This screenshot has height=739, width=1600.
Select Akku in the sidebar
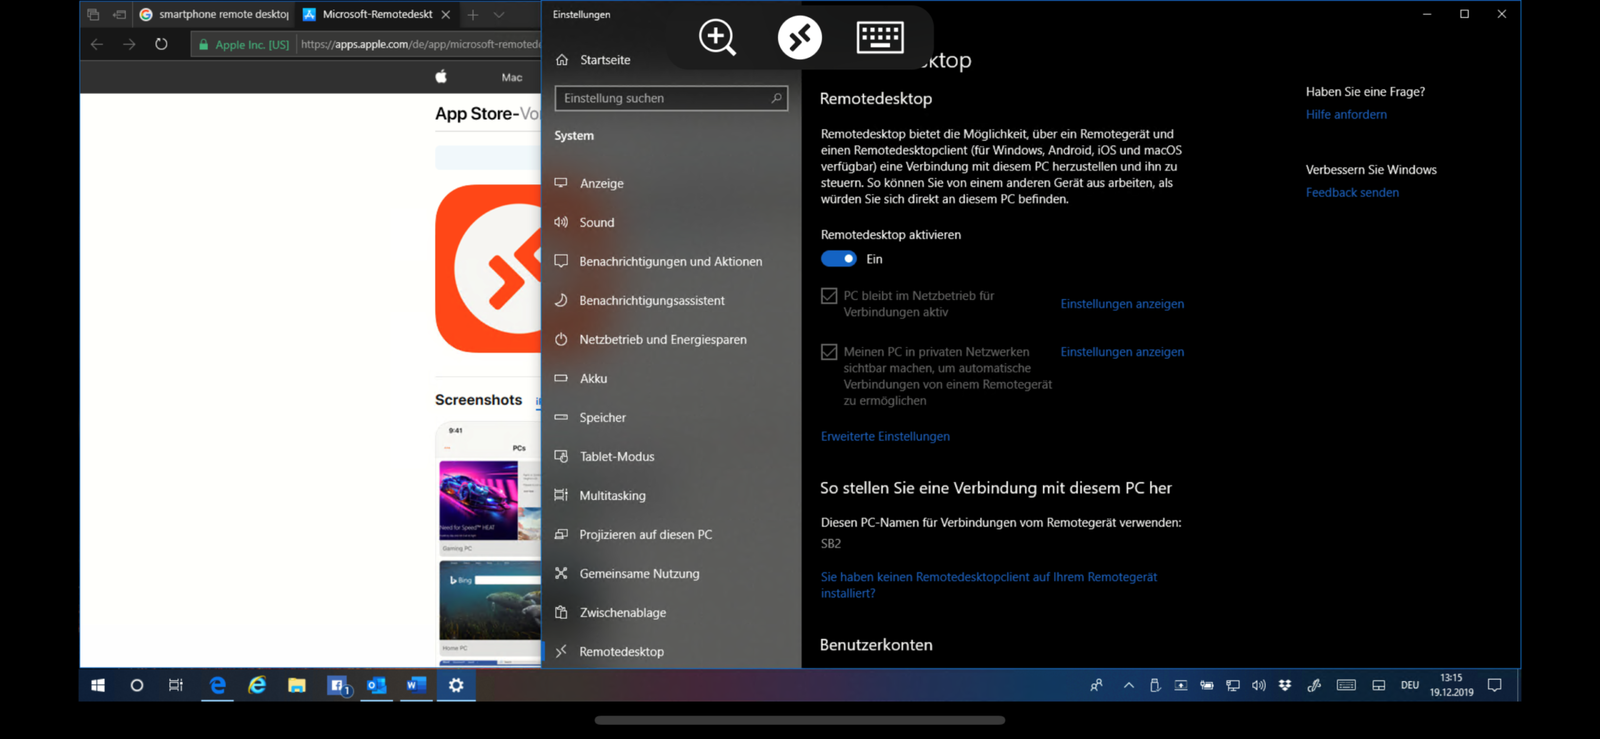pyautogui.click(x=593, y=378)
